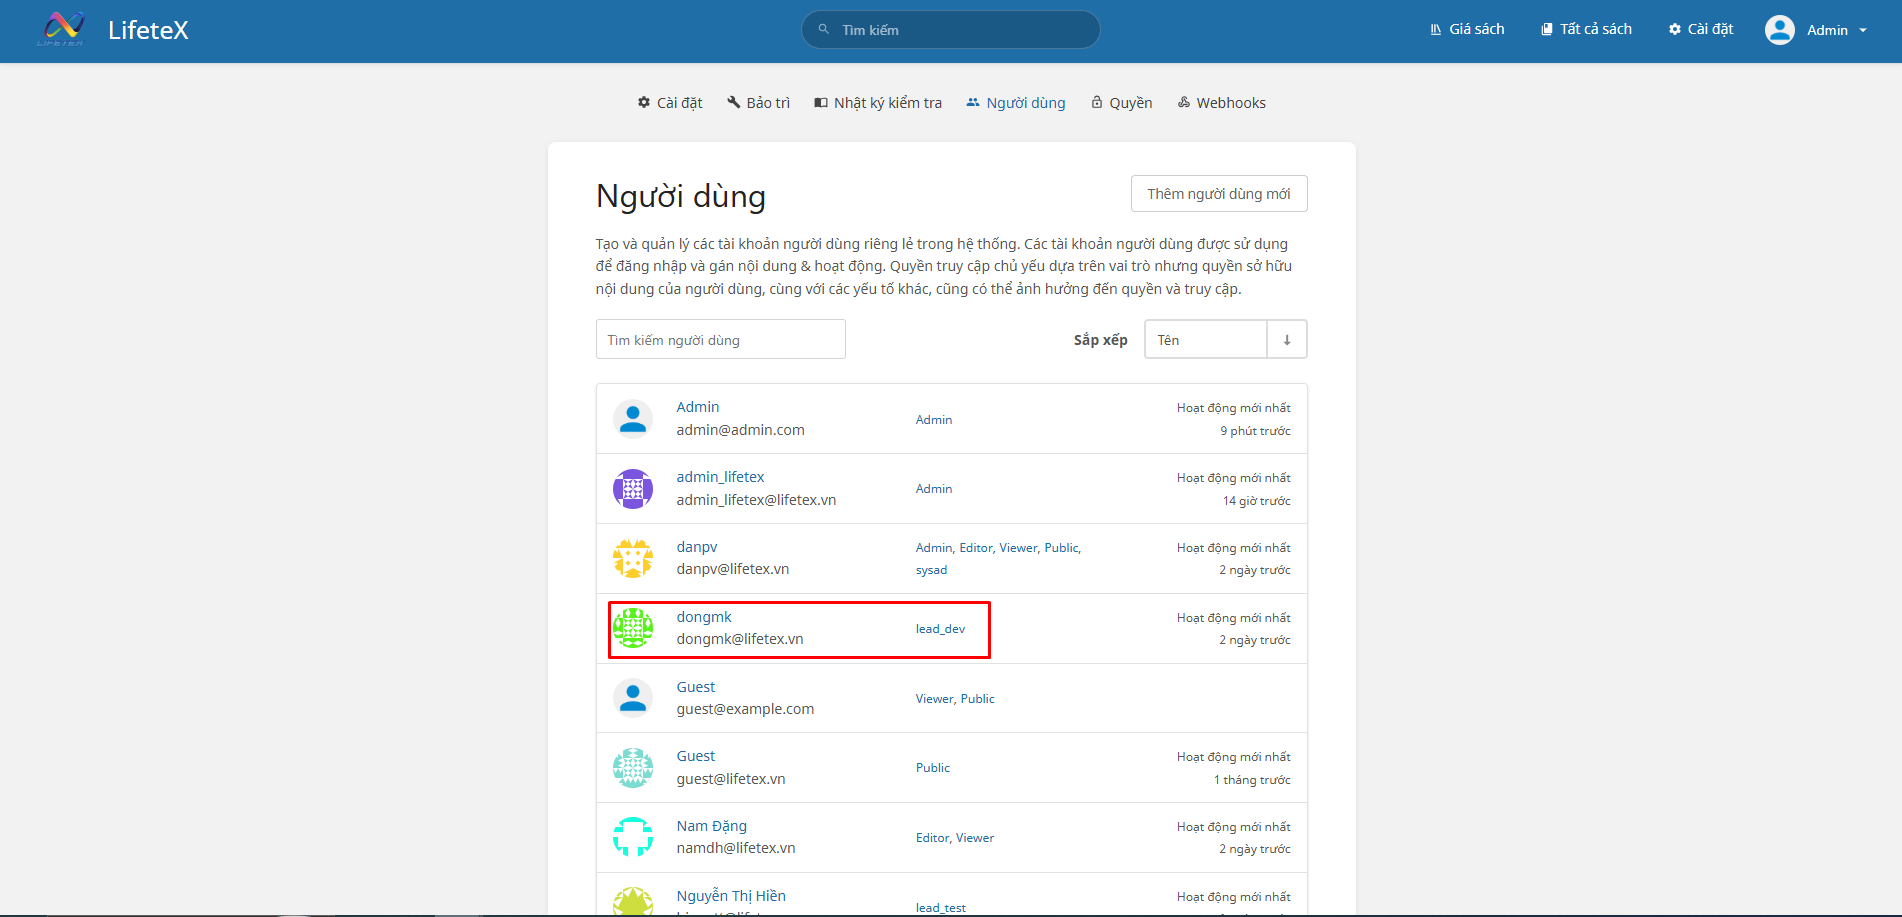The image size is (1902, 917).
Task: Toggle sort direction arrow button
Action: [x=1286, y=340]
